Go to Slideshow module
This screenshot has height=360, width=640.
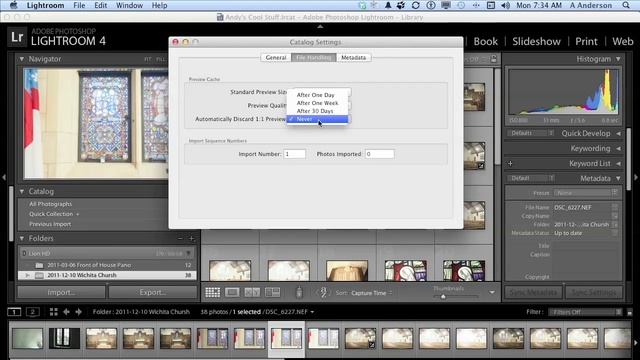point(536,41)
